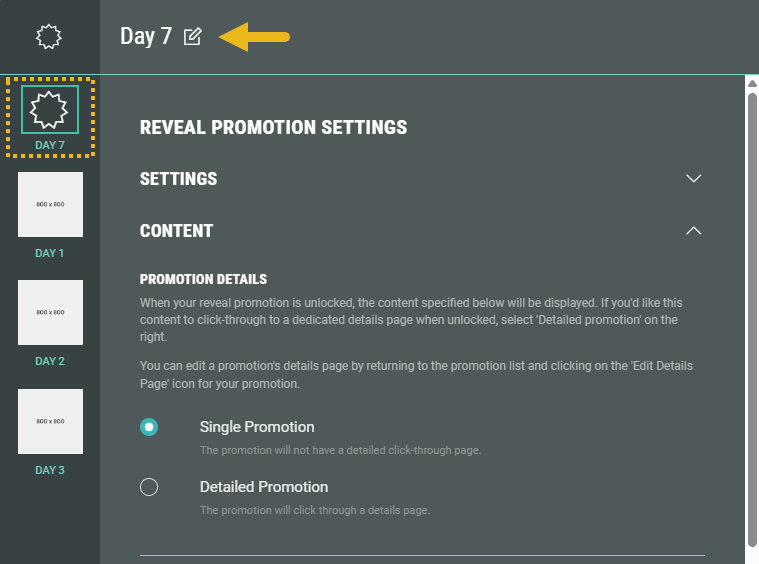Click the Detailed Promotion label text

pos(264,487)
